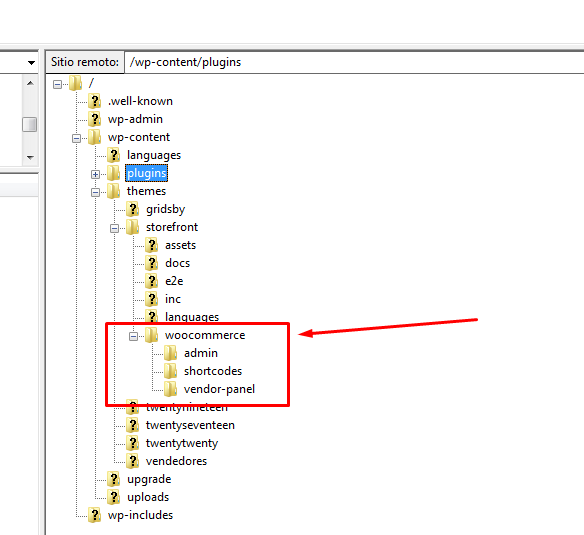Select the twentyseventeen theme folder
Image resolution: width=584 pixels, height=535 pixels.
point(190,425)
